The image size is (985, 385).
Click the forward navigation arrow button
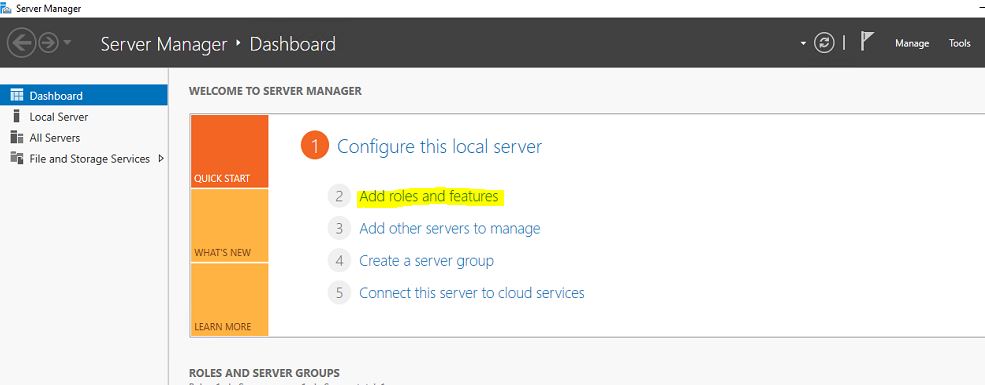point(48,43)
